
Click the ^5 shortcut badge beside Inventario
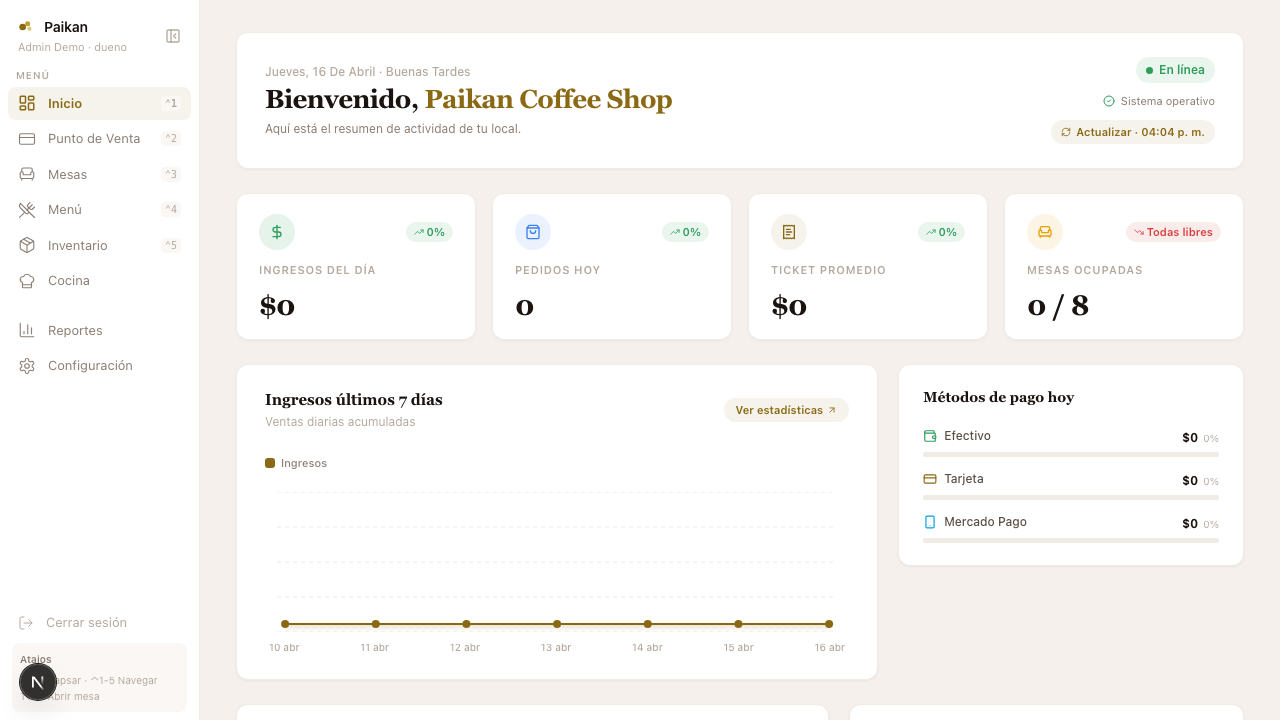pos(171,245)
